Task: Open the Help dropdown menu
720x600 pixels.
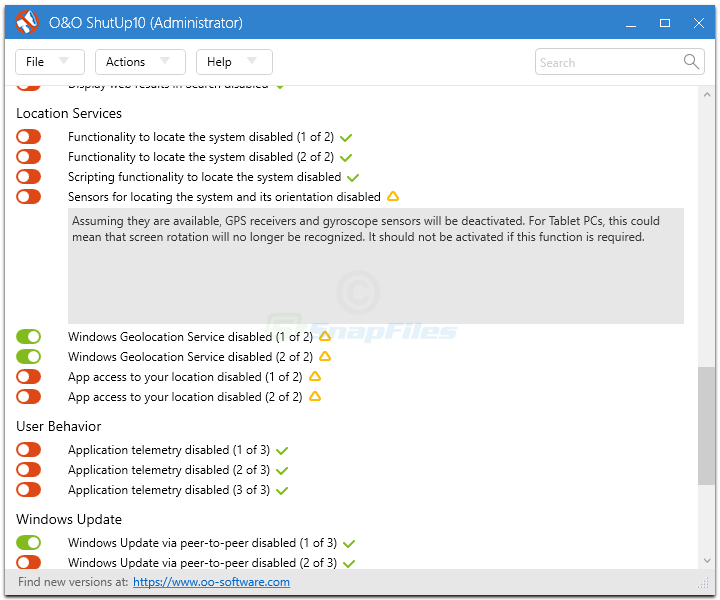Action: pyautogui.click(x=233, y=62)
